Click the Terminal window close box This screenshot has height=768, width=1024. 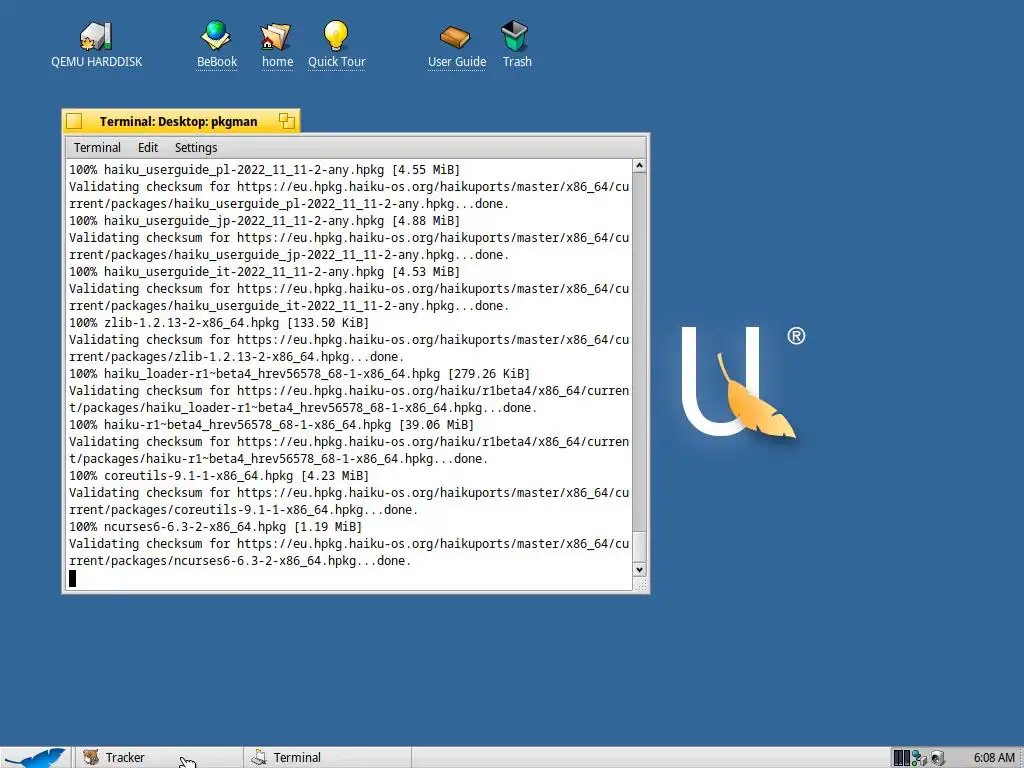[74, 121]
